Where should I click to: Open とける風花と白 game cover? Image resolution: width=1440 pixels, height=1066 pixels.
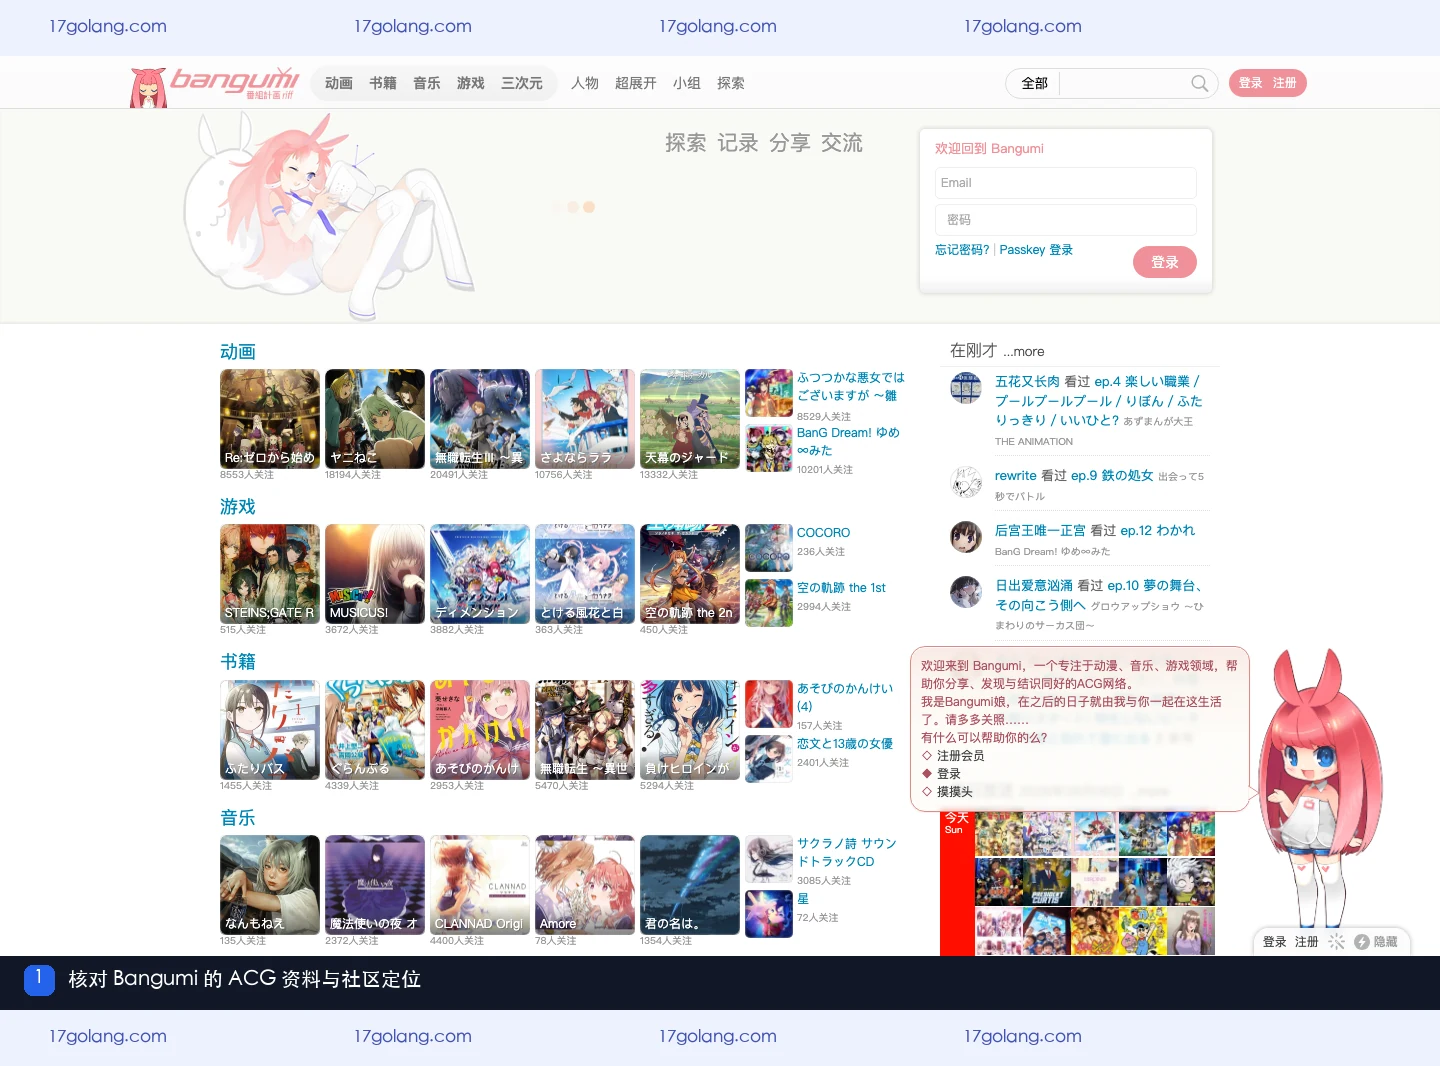[585, 574]
